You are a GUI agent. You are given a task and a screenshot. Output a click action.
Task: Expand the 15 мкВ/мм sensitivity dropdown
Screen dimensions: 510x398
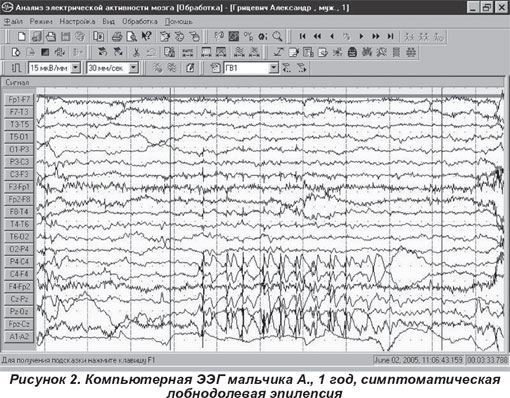[x=76, y=68]
